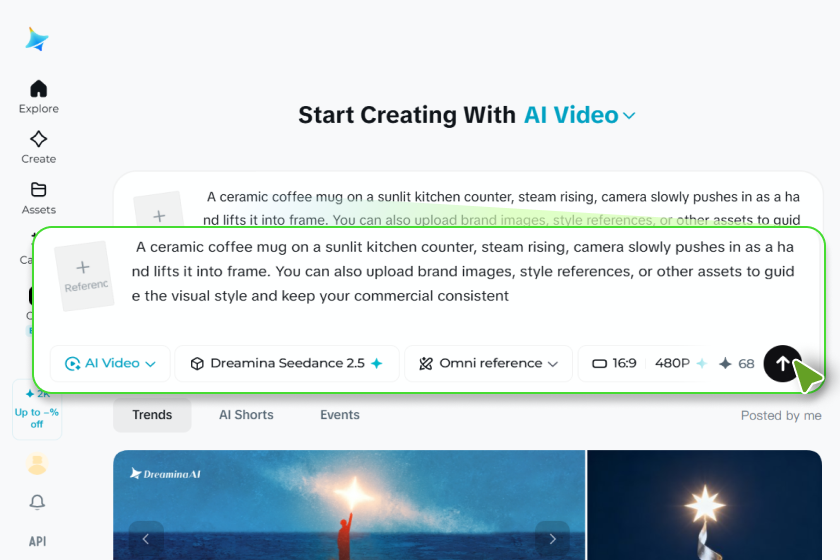
Task: Click into the prompt text field
Action: pyautogui.click(x=464, y=271)
